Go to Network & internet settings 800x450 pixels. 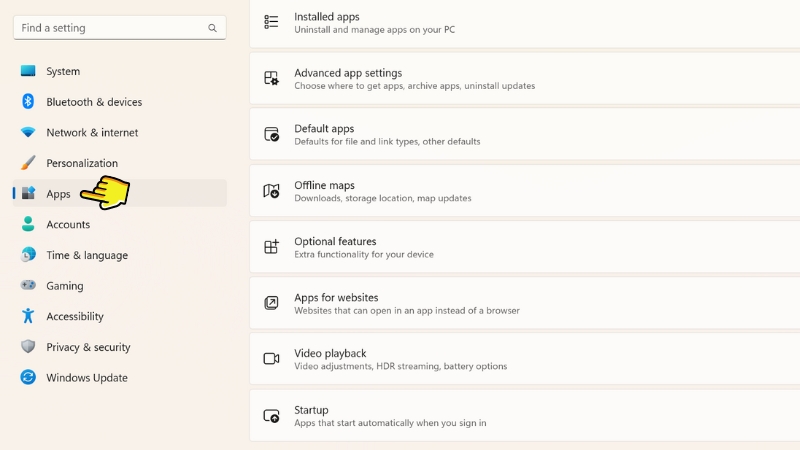(92, 132)
